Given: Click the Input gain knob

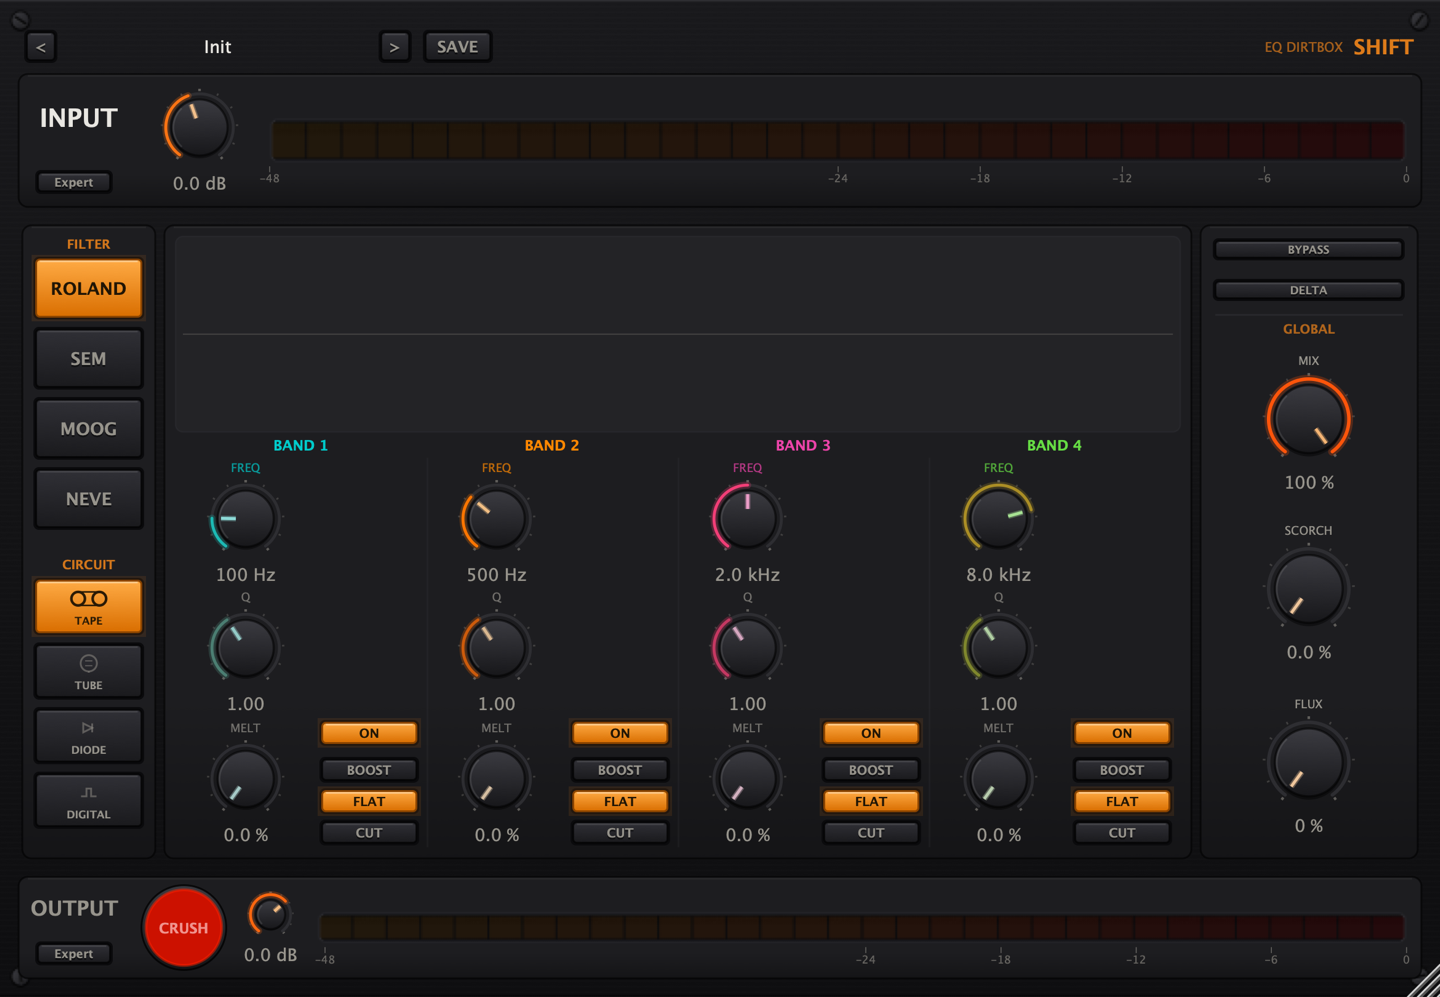Looking at the screenshot, I should click(x=199, y=127).
